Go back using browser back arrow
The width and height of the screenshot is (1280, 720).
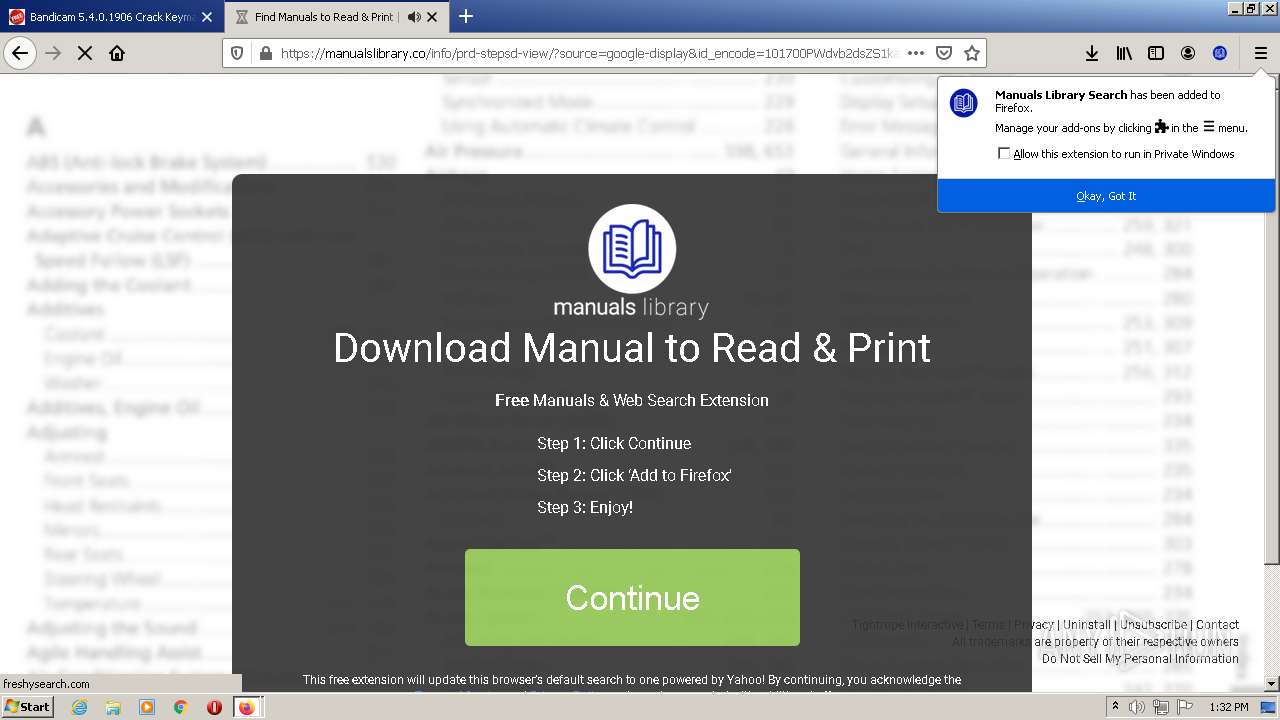click(20, 53)
